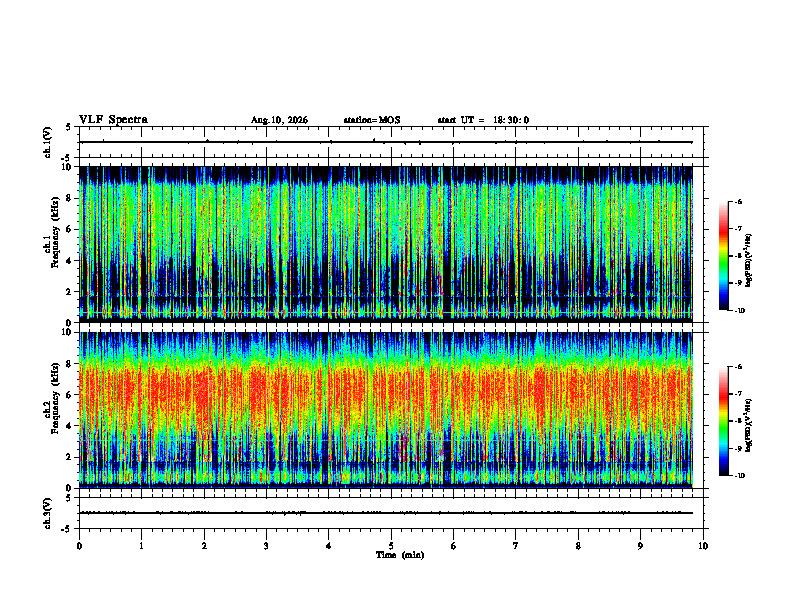Click the ch.2 frequency tick label "2"
This screenshot has width=792, height=612.
click(x=70, y=457)
